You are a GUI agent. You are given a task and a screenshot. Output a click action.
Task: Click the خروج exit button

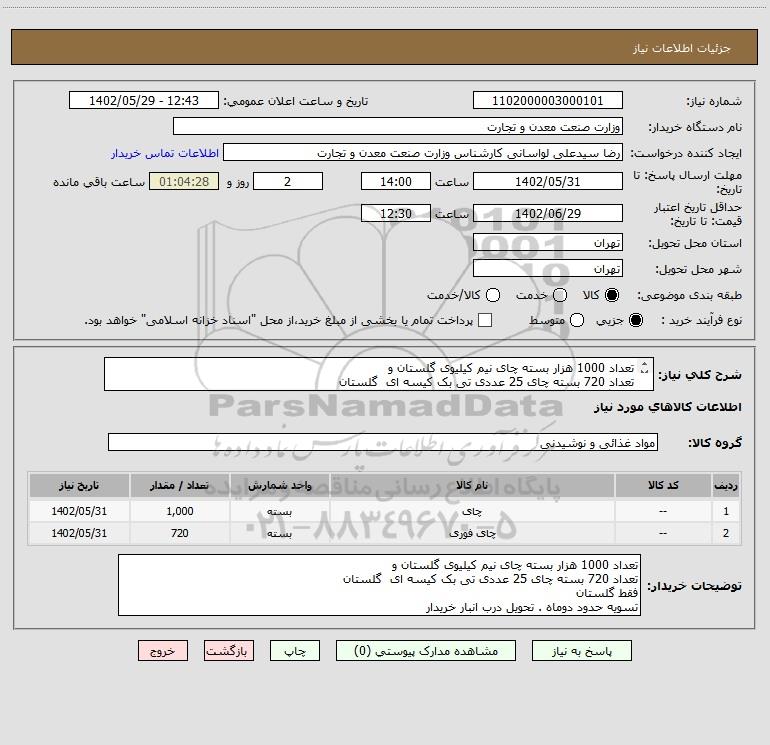tap(163, 651)
